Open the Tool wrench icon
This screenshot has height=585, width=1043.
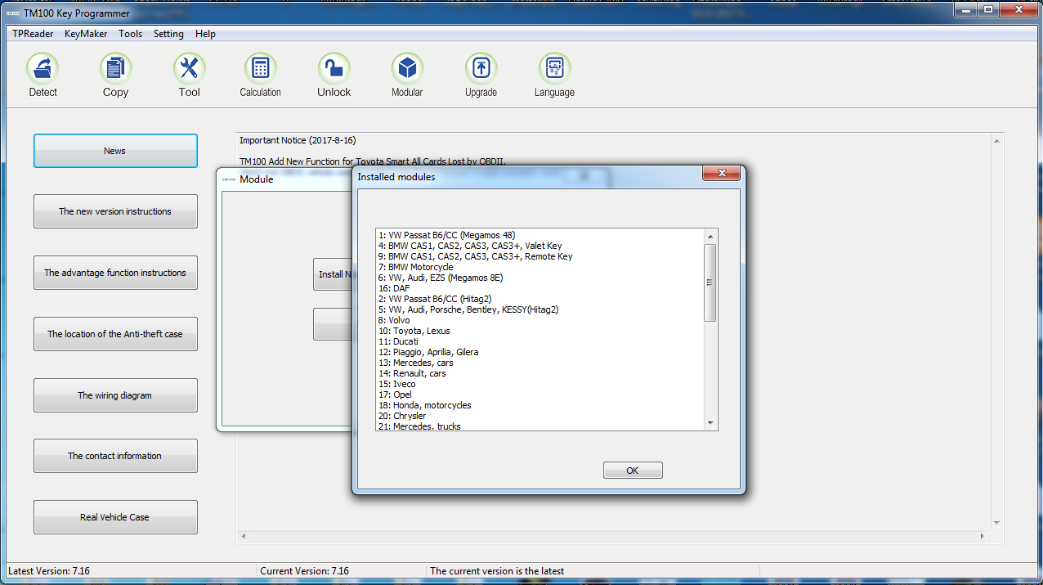(x=189, y=75)
